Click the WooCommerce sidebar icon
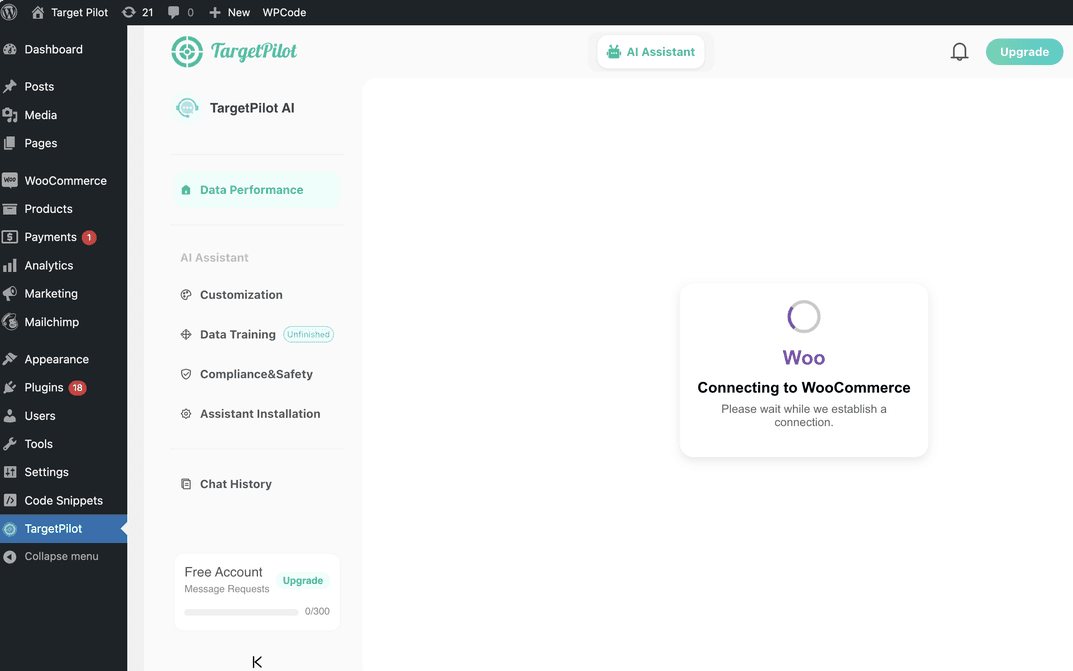Viewport: 1073px width, 671px height. click(10, 181)
